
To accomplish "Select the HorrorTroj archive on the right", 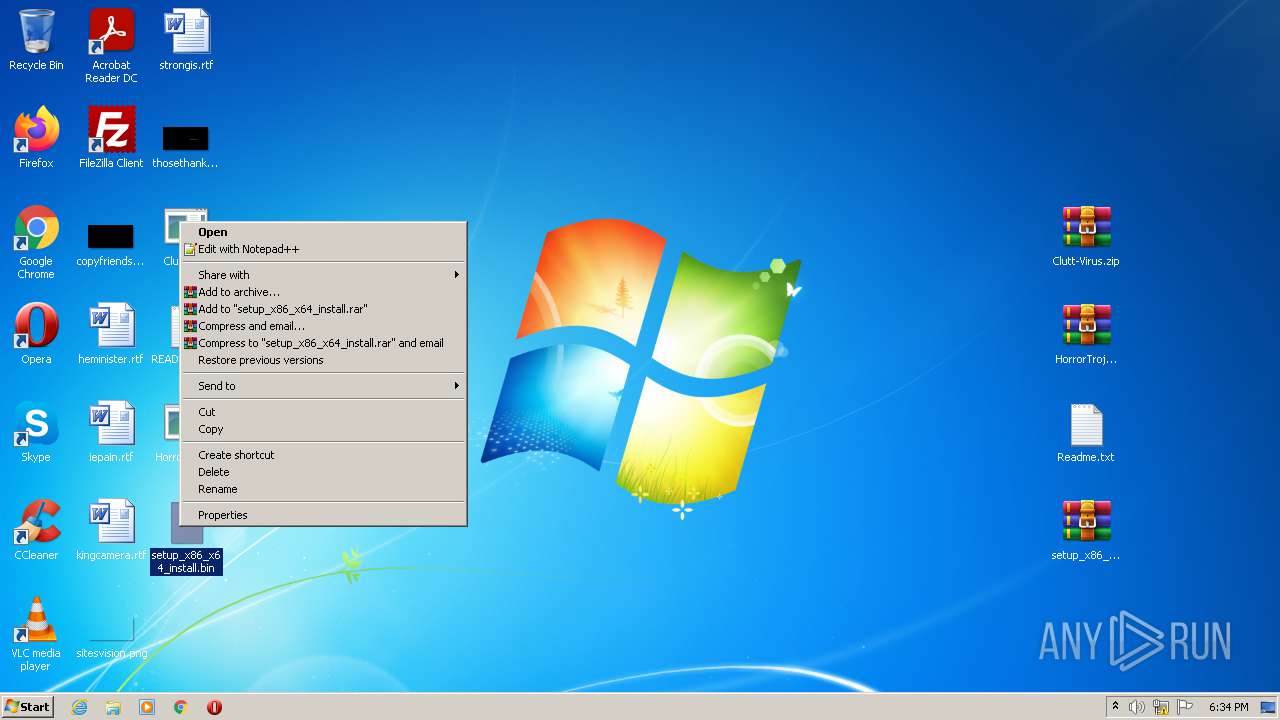I will 1086,334.
